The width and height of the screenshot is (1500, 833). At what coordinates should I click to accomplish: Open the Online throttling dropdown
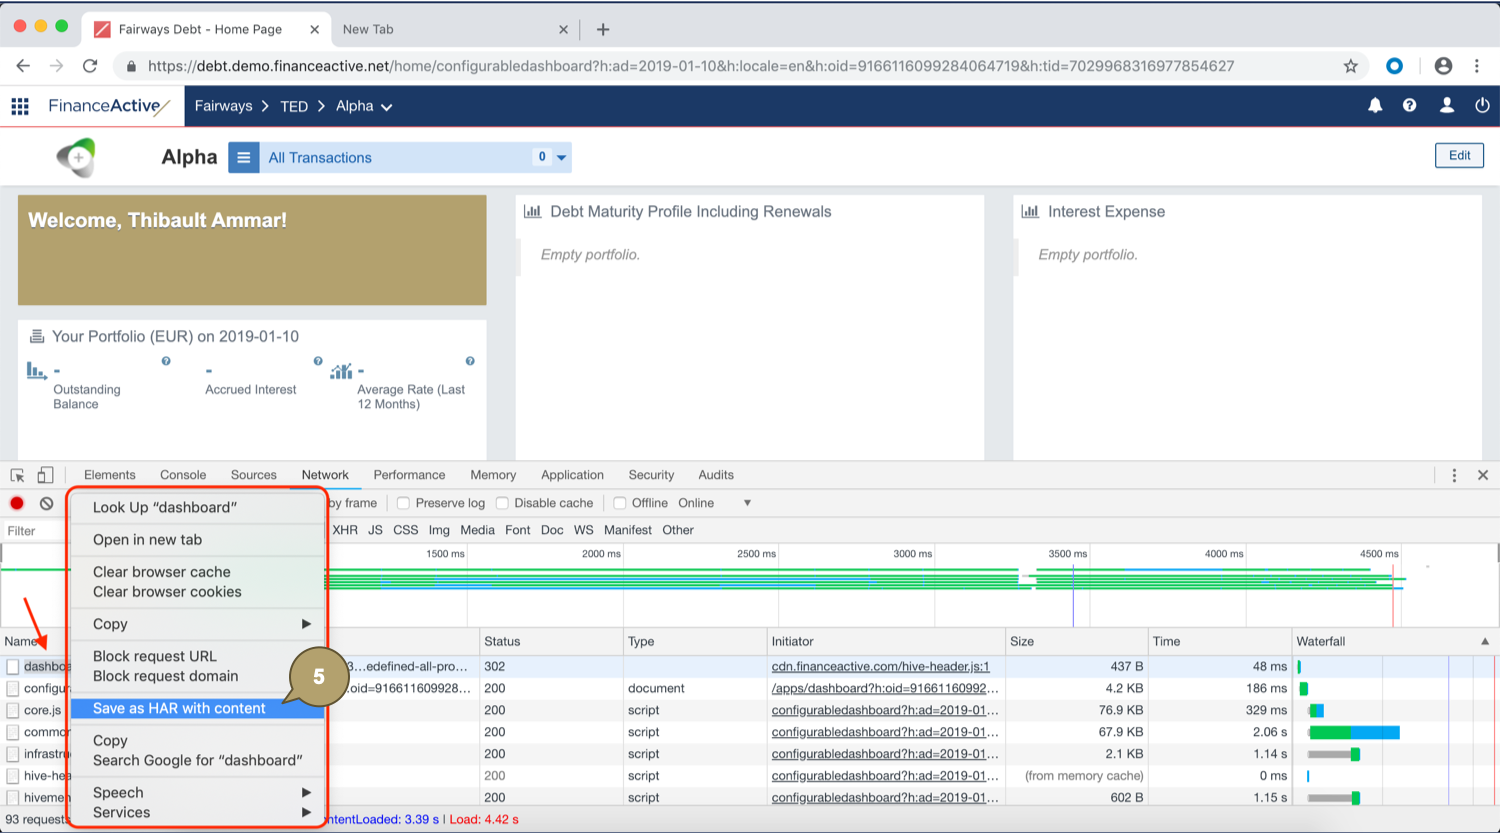click(746, 503)
